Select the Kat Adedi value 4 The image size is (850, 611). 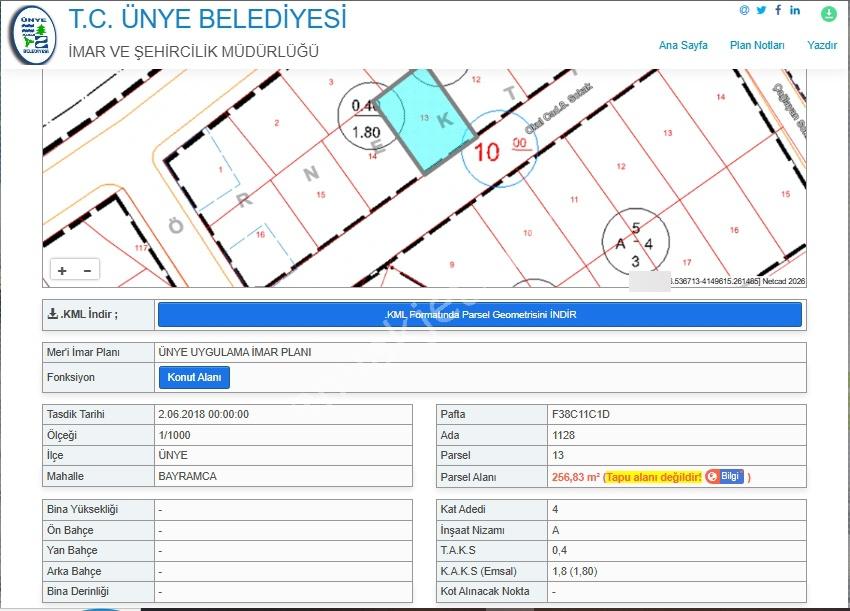pyautogui.click(x=555, y=509)
